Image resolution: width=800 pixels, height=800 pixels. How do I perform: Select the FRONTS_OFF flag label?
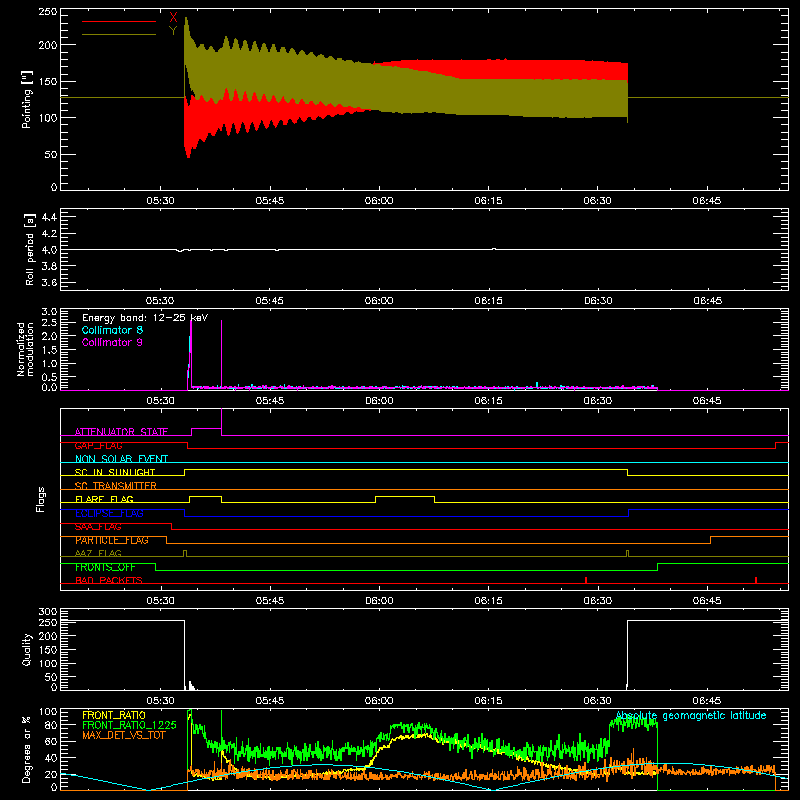click(x=105, y=567)
